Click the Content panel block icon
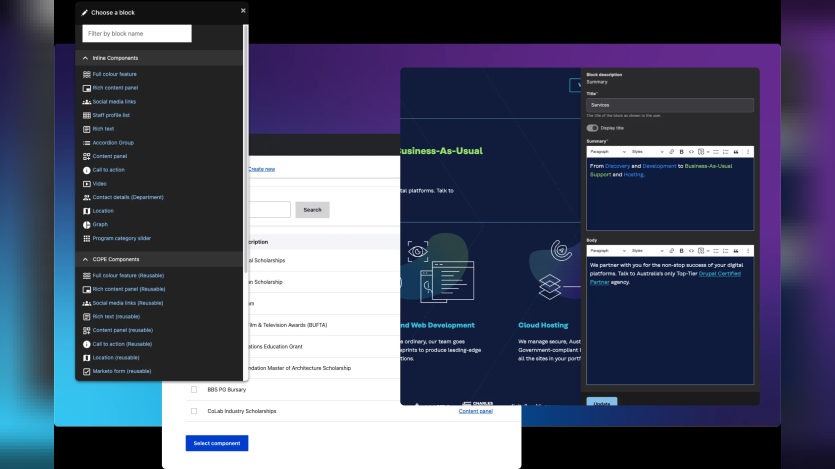 86,157
